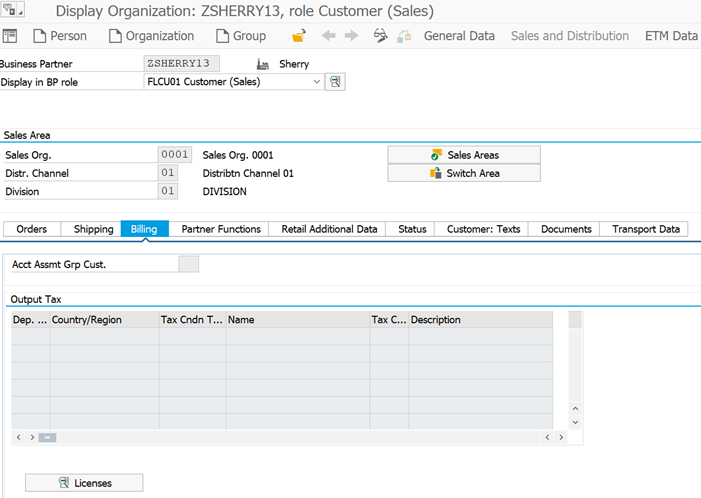Open the Sales Areas button
The image size is (701, 498).
pos(464,155)
